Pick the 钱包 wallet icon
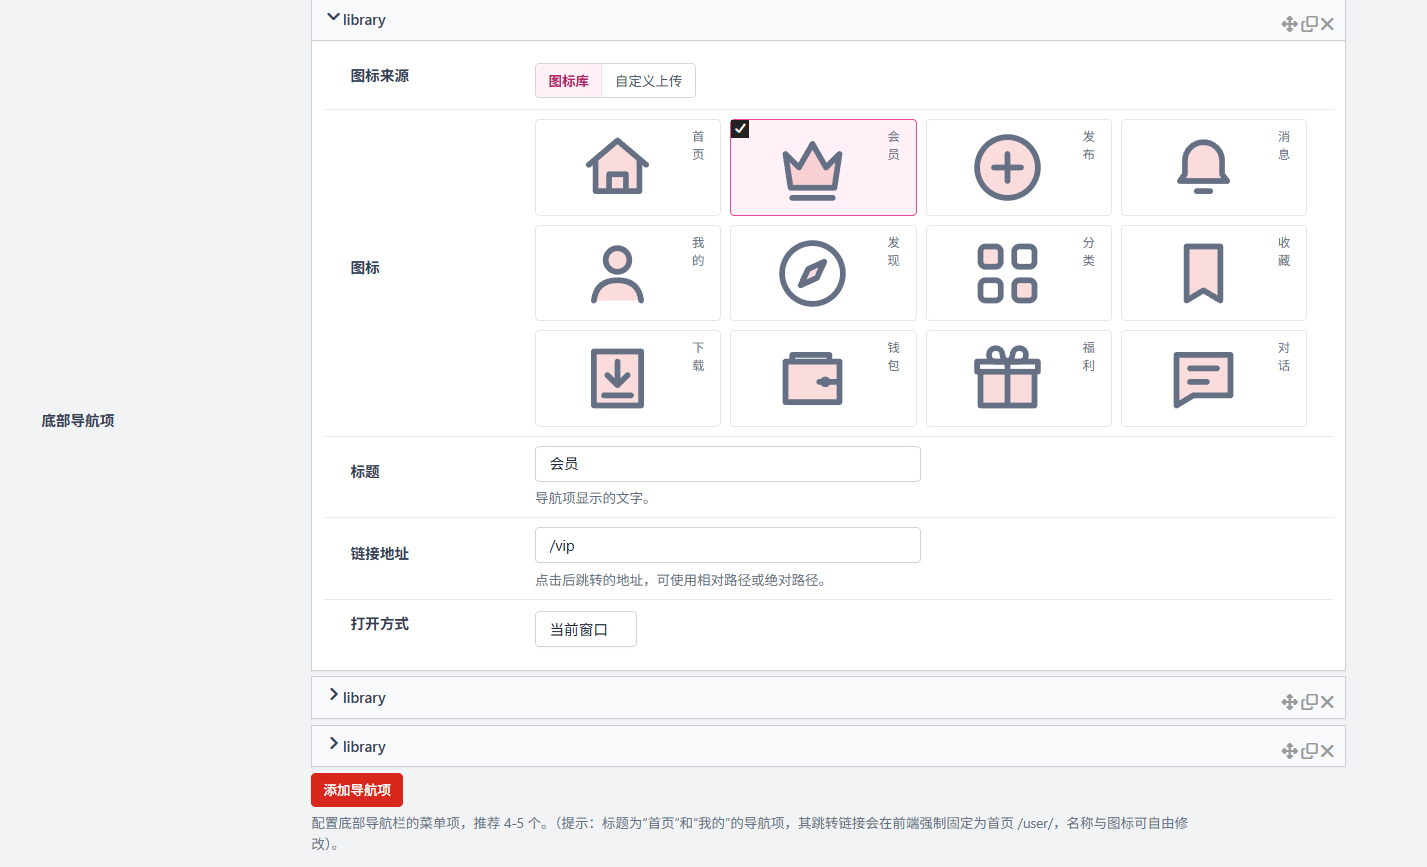Viewport: 1427px width, 867px height. [x=823, y=378]
